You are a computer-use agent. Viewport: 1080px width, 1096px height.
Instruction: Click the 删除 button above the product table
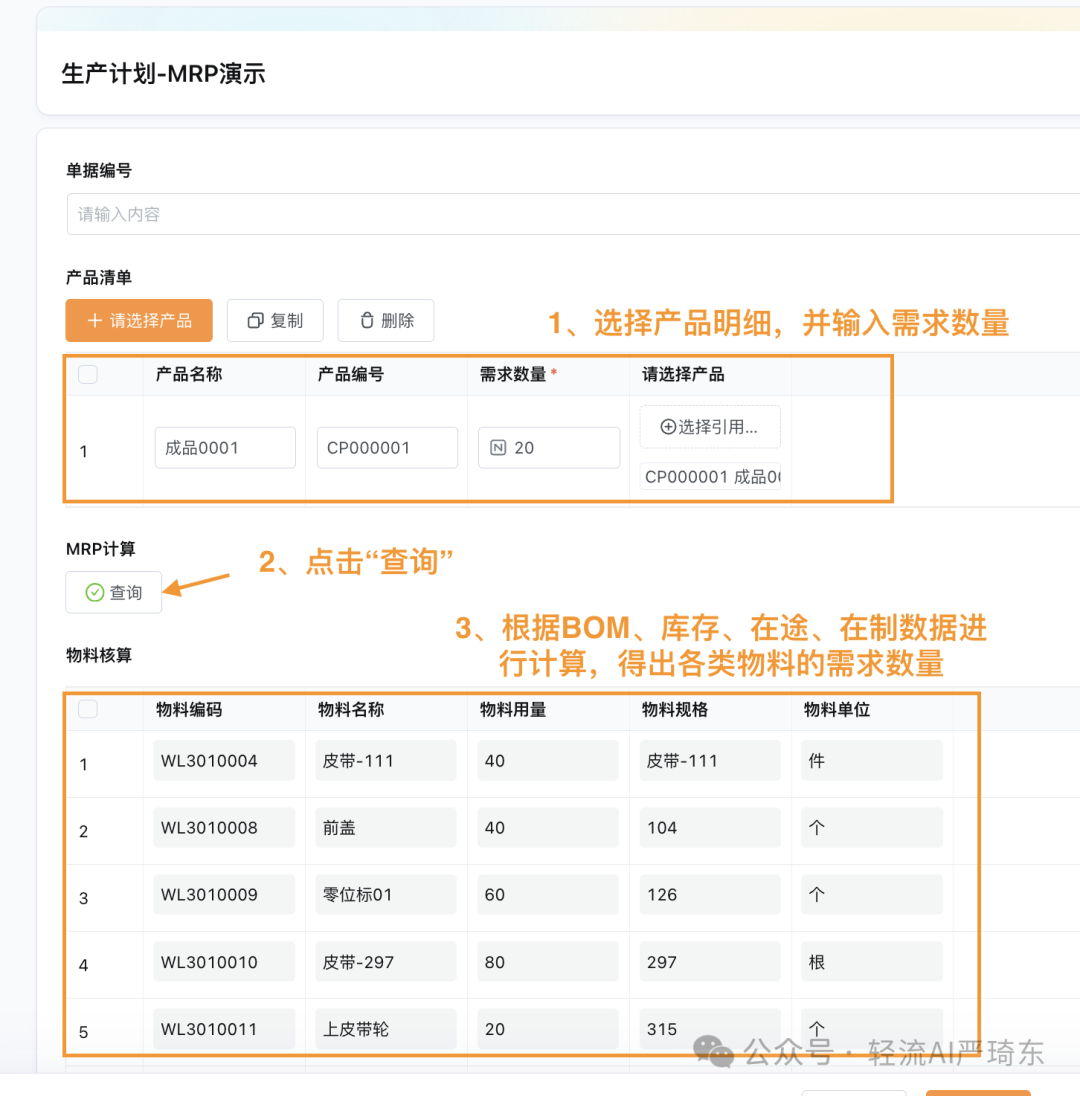point(386,321)
